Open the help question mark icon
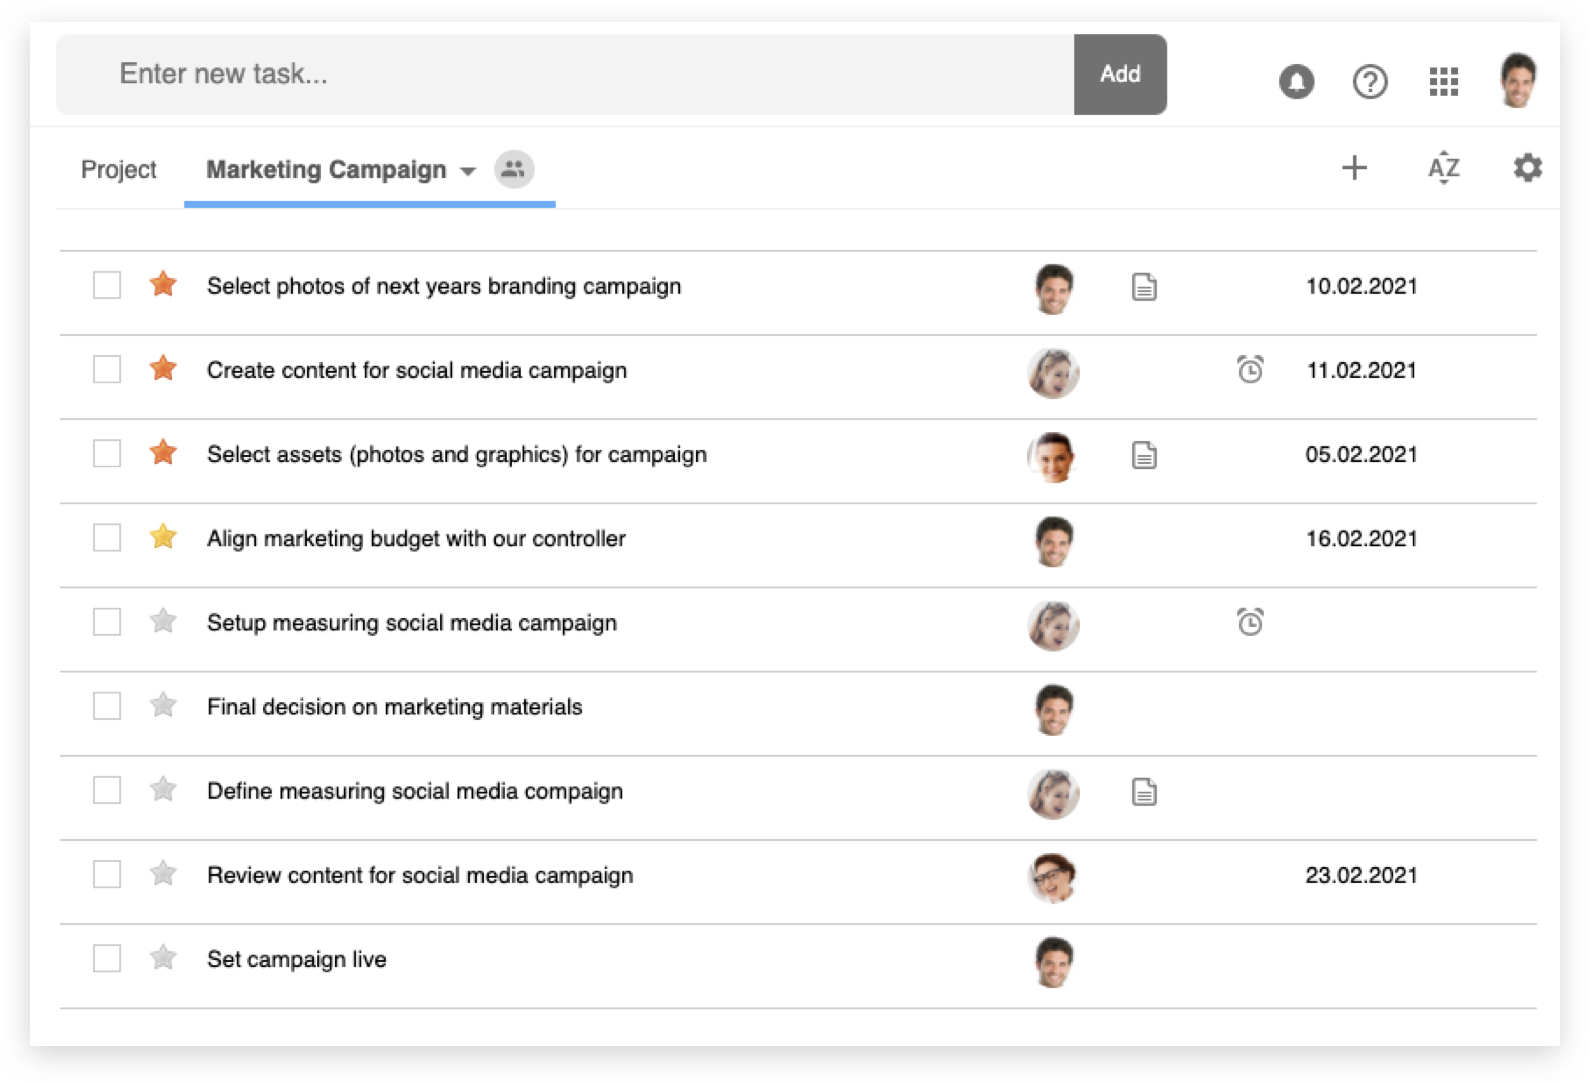The height and width of the screenshot is (1084, 1590). pyautogui.click(x=1369, y=81)
